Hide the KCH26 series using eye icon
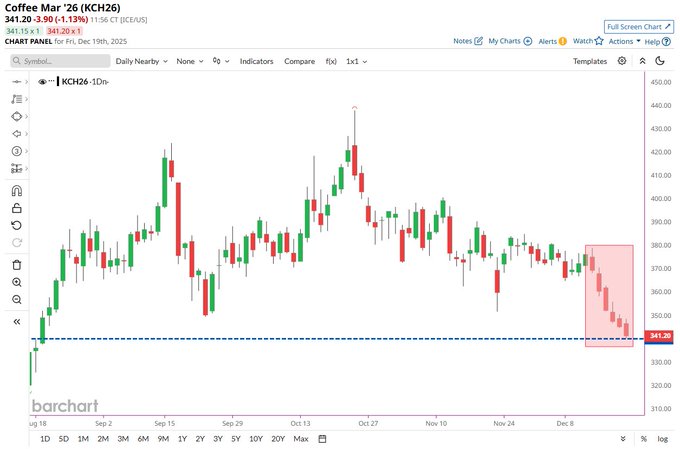 point(43,81)
